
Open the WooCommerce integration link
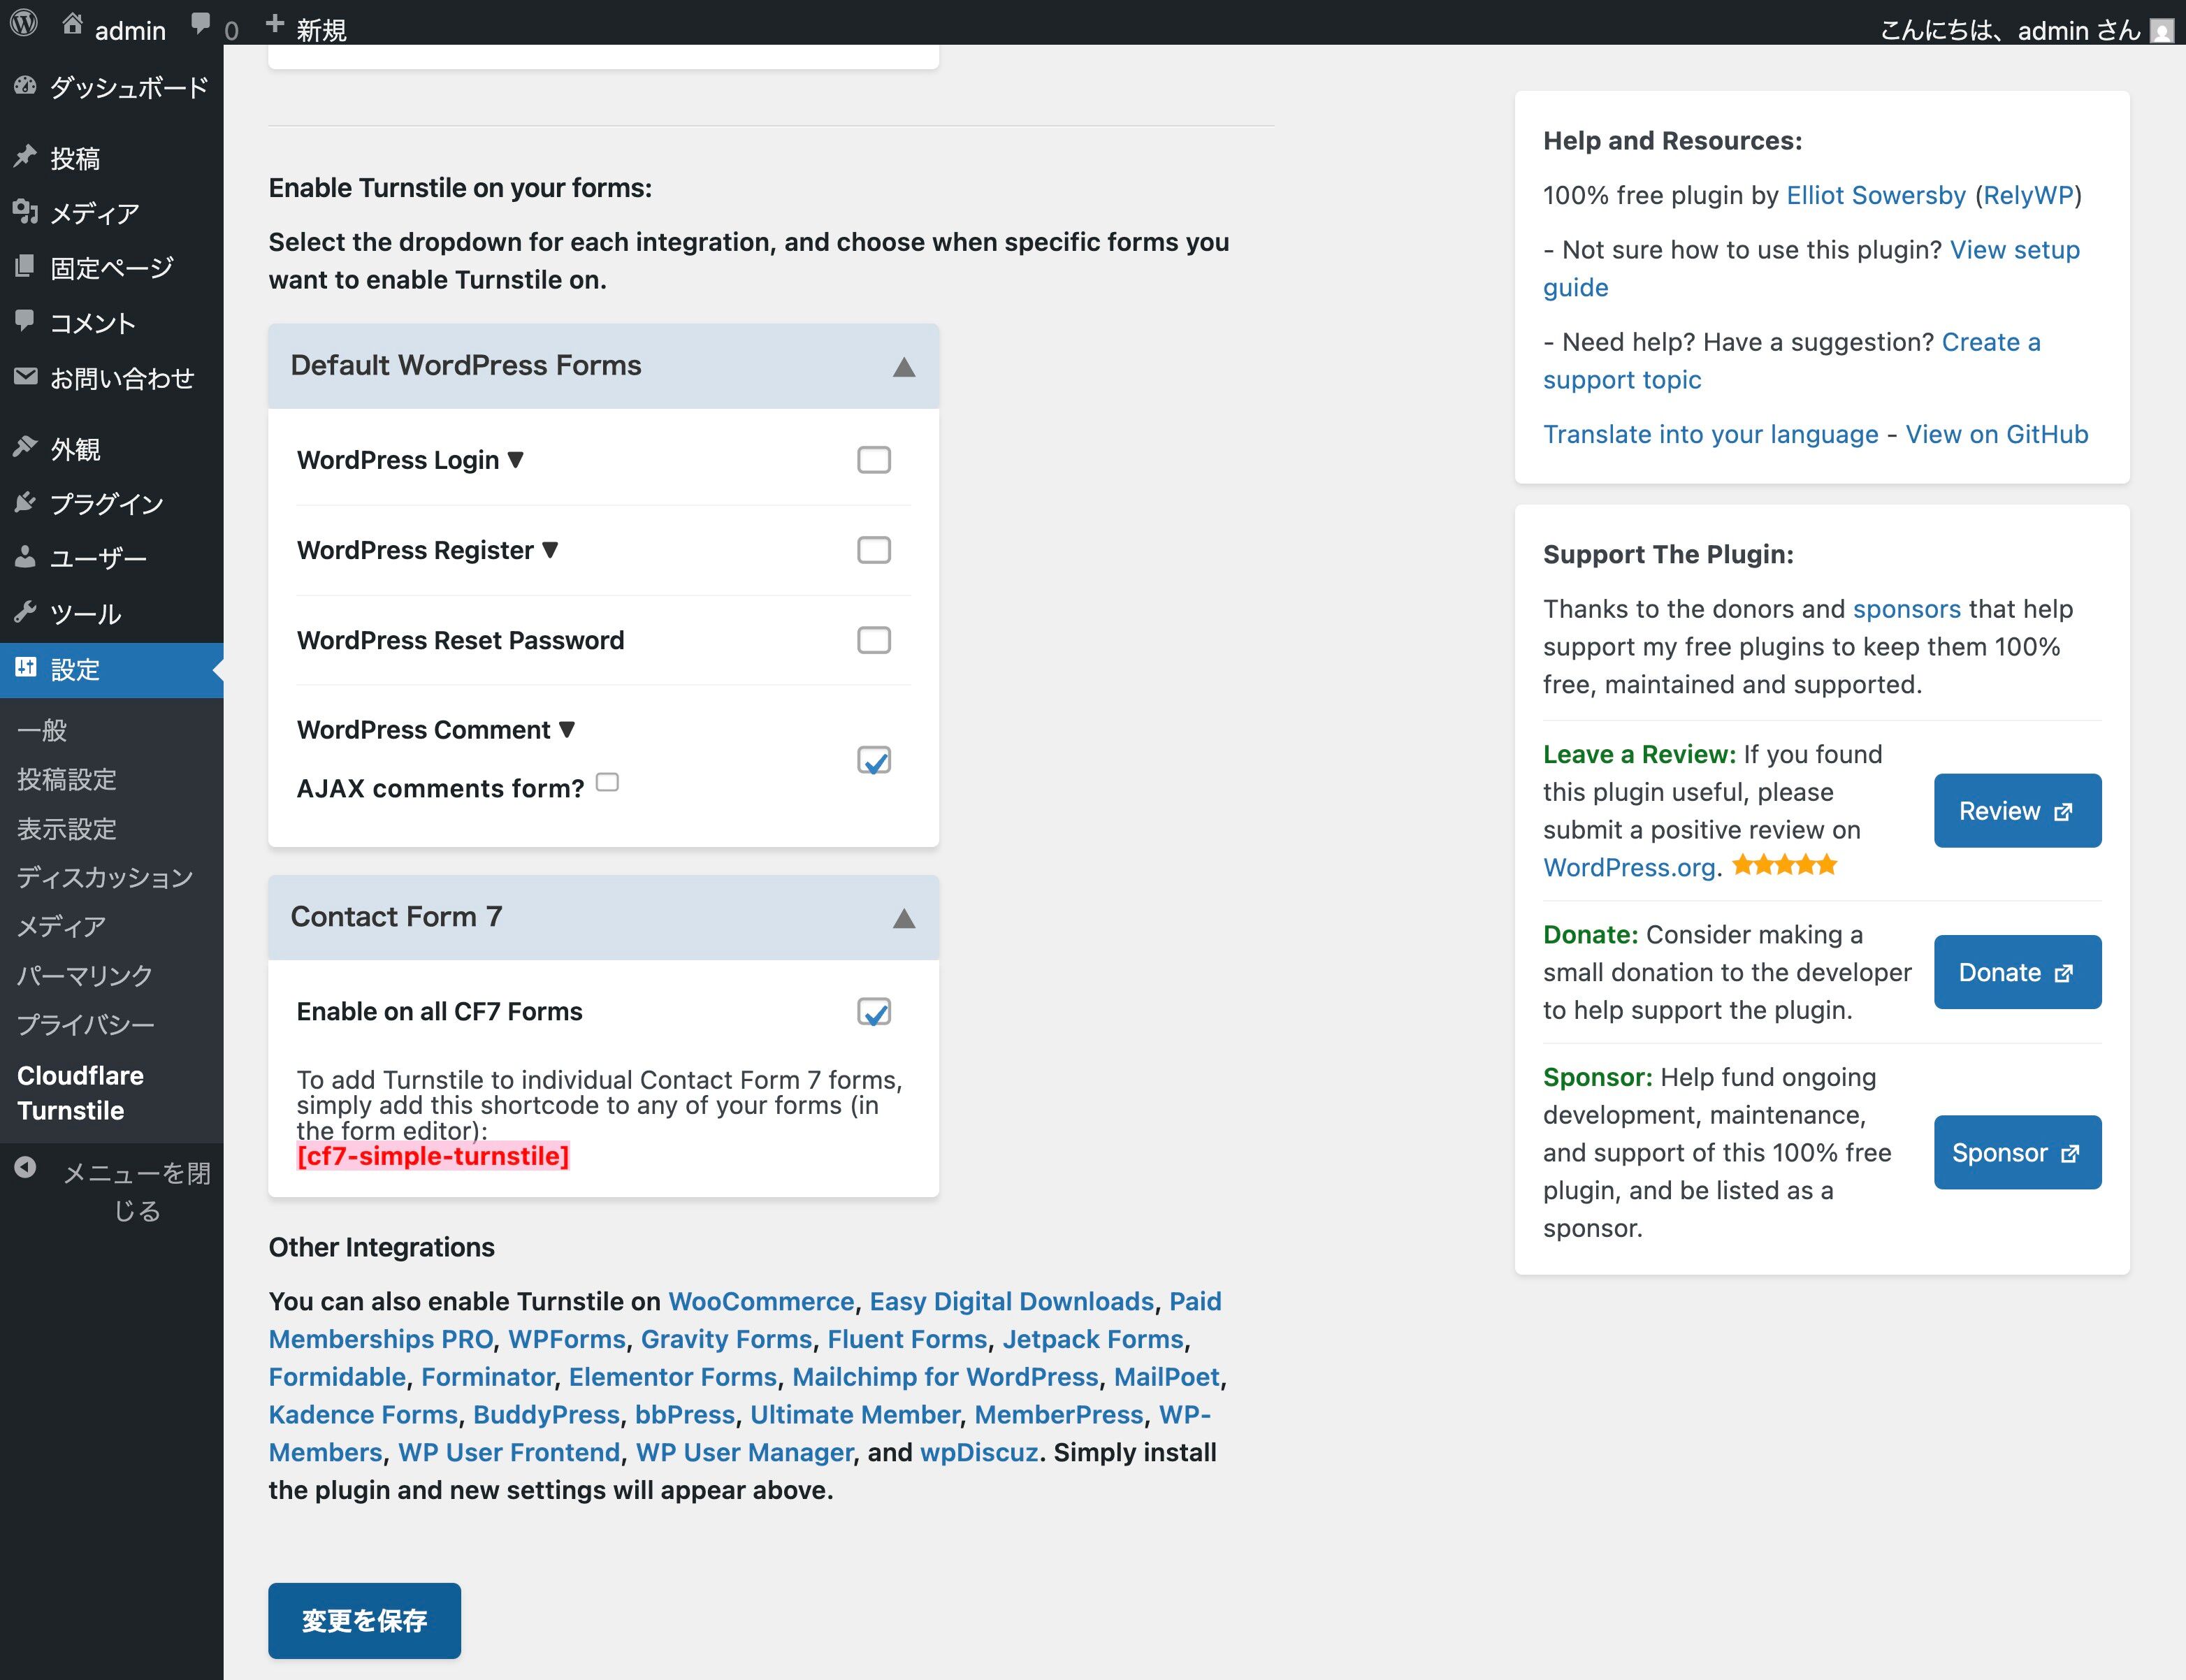coord(761,1301)
